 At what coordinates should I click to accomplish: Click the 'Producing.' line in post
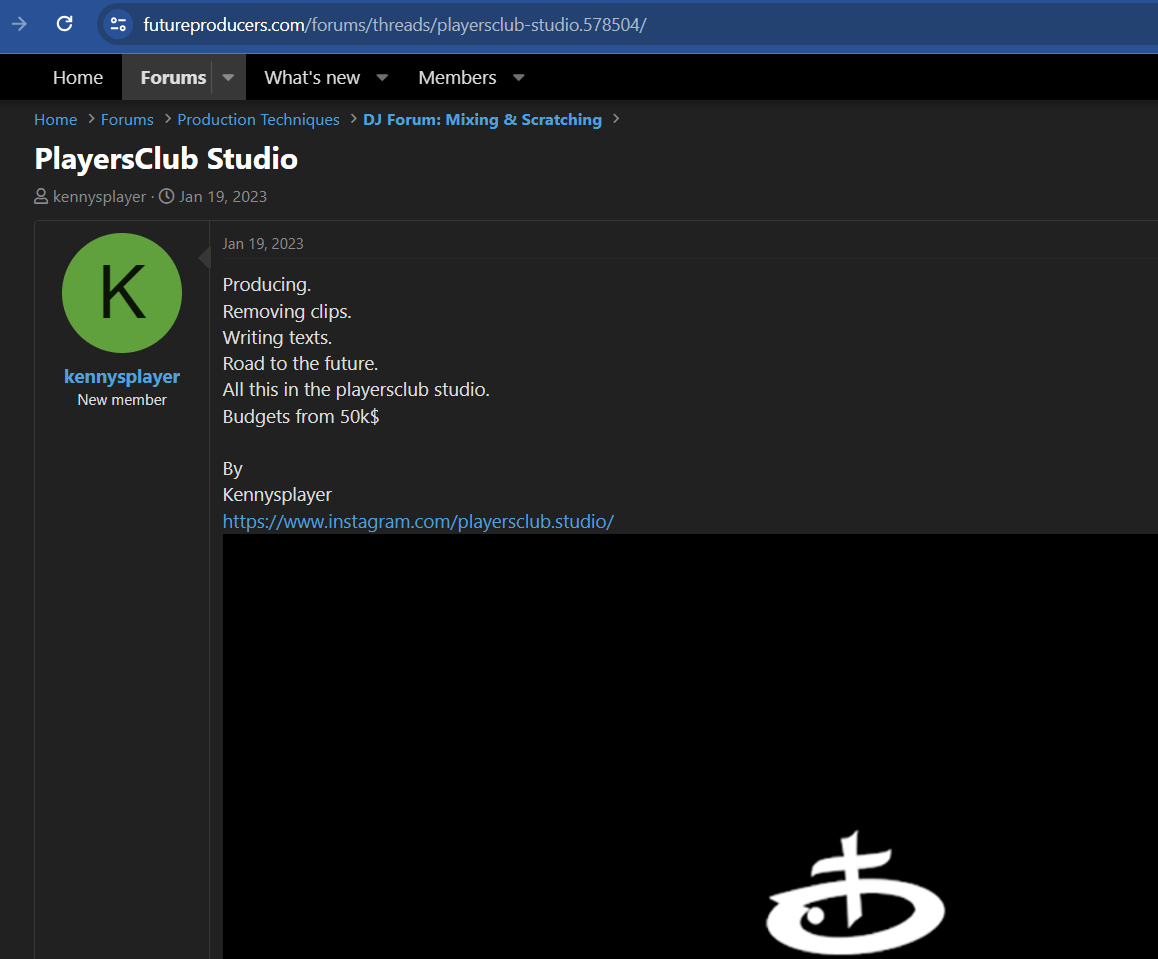267,285
